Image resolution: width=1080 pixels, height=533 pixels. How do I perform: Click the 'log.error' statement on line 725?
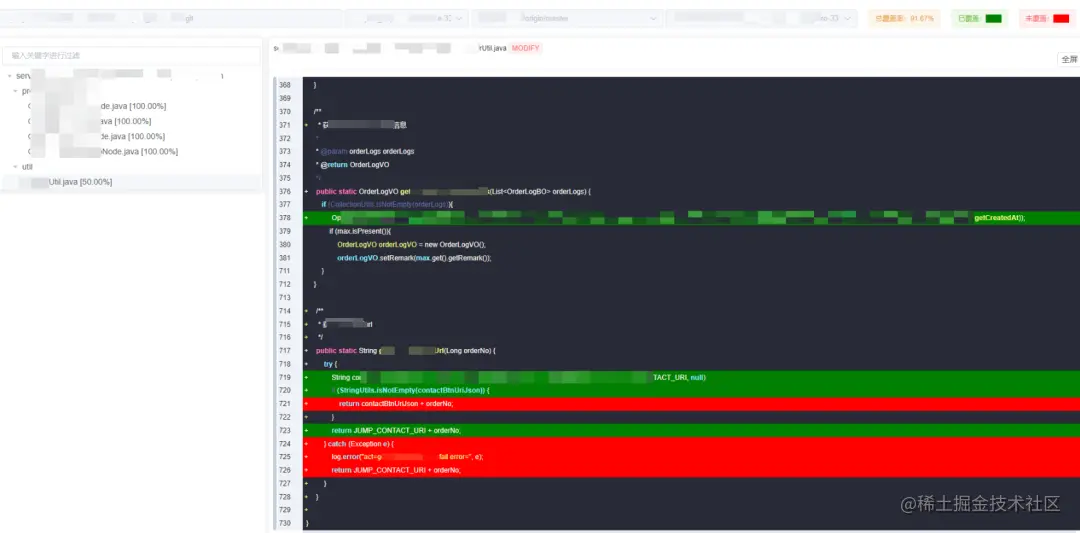407,457
